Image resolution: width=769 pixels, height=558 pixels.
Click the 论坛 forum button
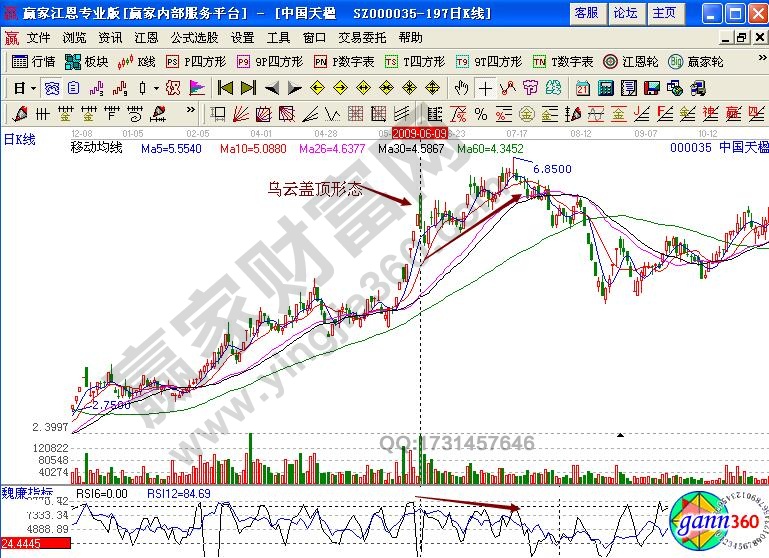tap(625, 13)
